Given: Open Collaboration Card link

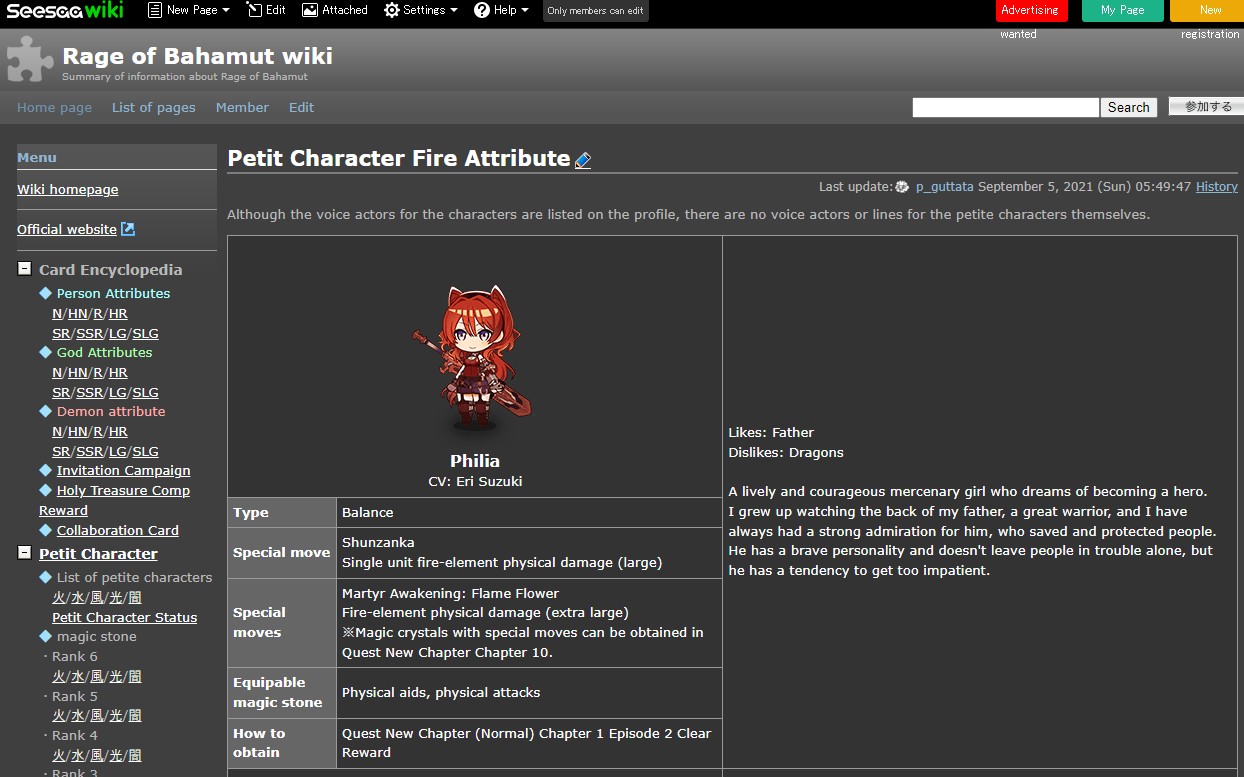Looking at the screenshot, I should point(118,530).
